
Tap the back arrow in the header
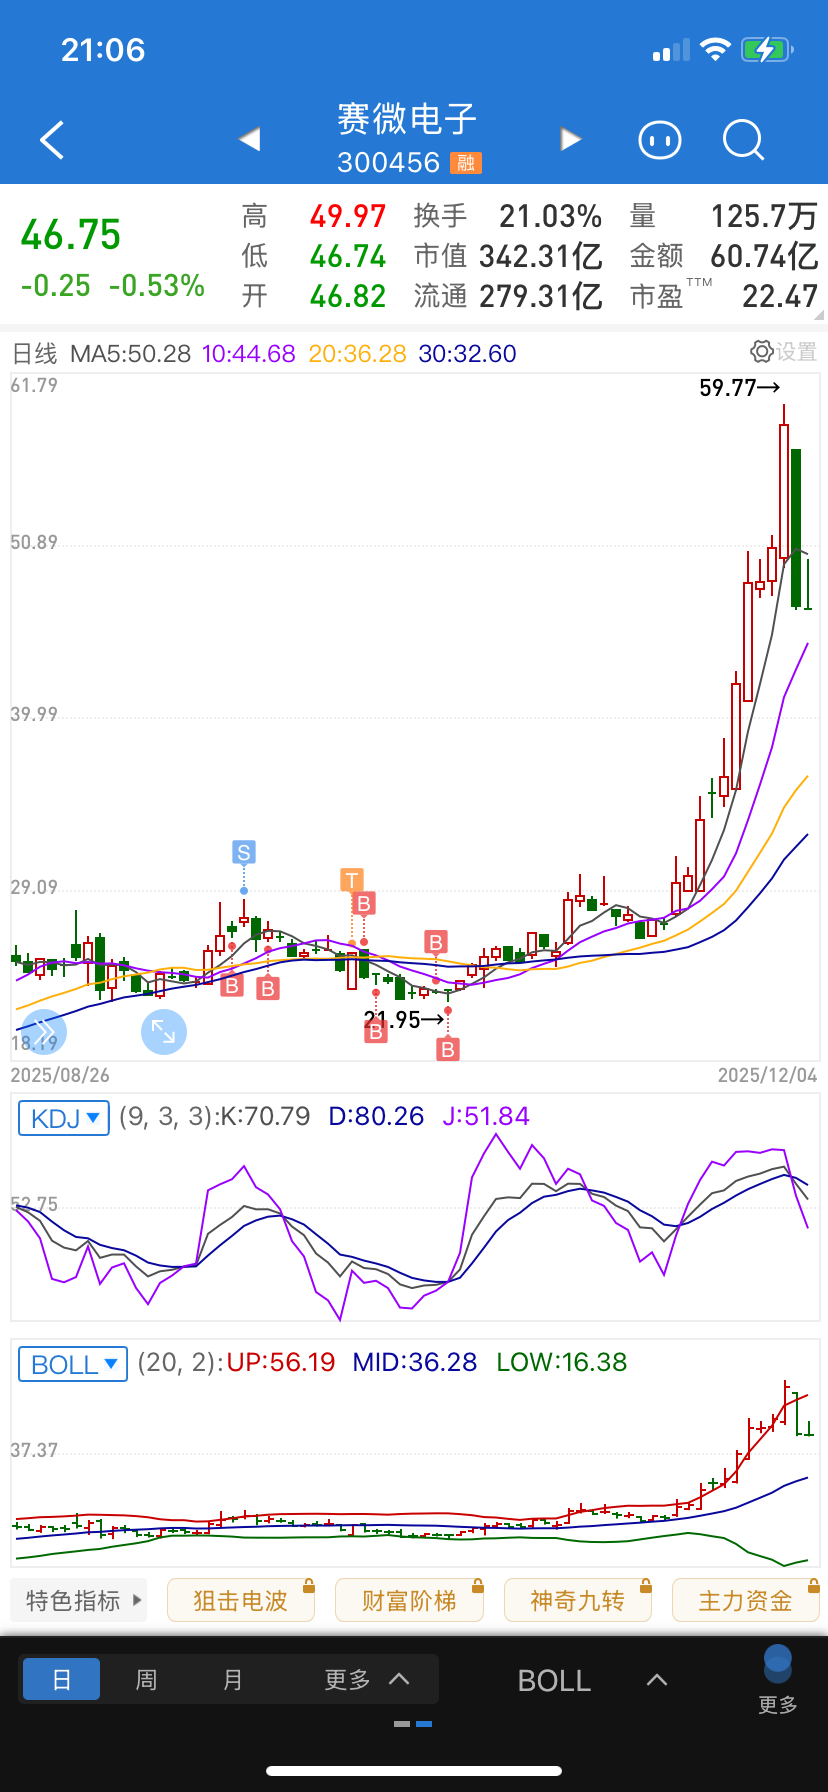pos(52,140)
